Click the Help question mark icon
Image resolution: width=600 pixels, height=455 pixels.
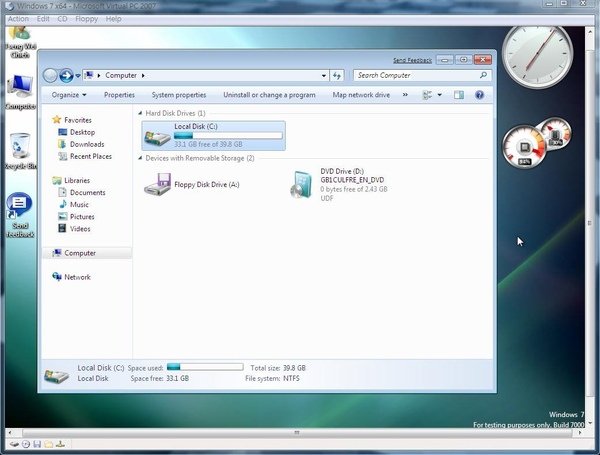(x=479, y=95)
